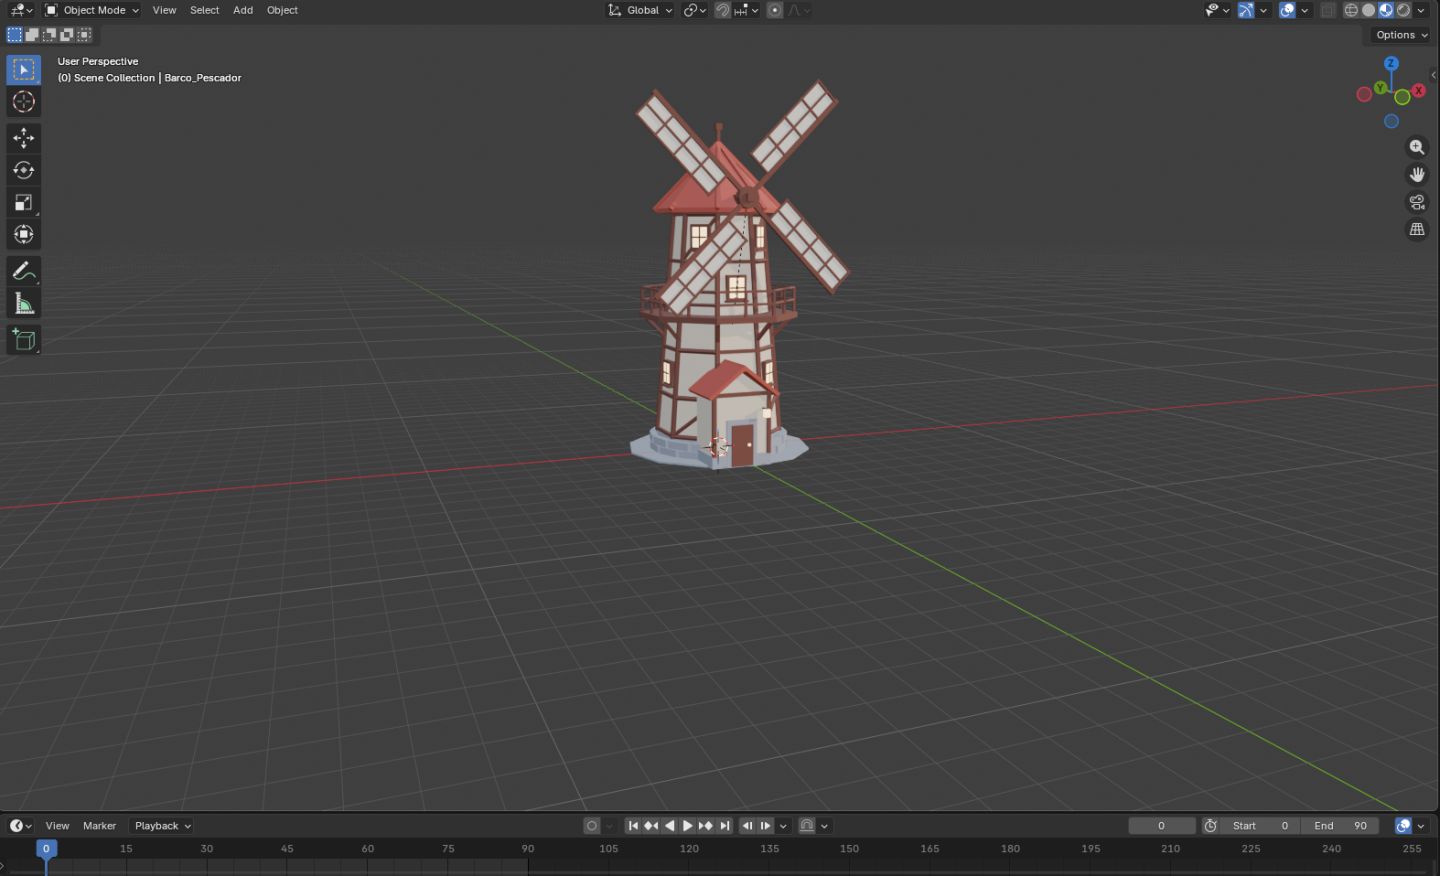
Task: Open the Add menu
Action: (243, 10)
